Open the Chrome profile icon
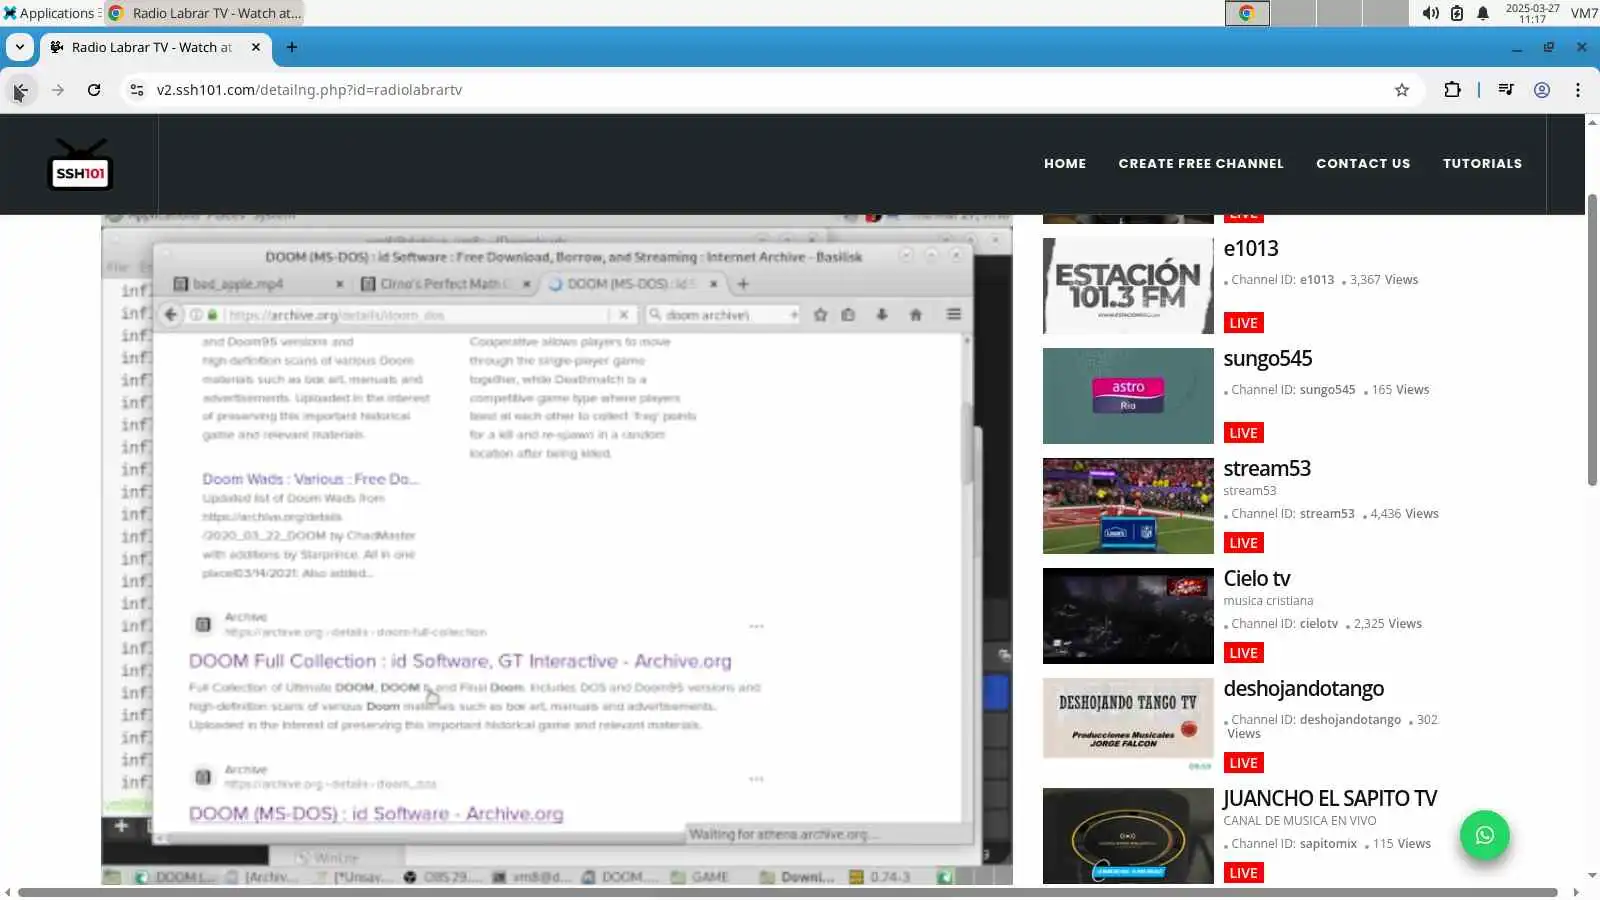The width and height of the screenshot is (1600, 900). [x=1542, y=90]
